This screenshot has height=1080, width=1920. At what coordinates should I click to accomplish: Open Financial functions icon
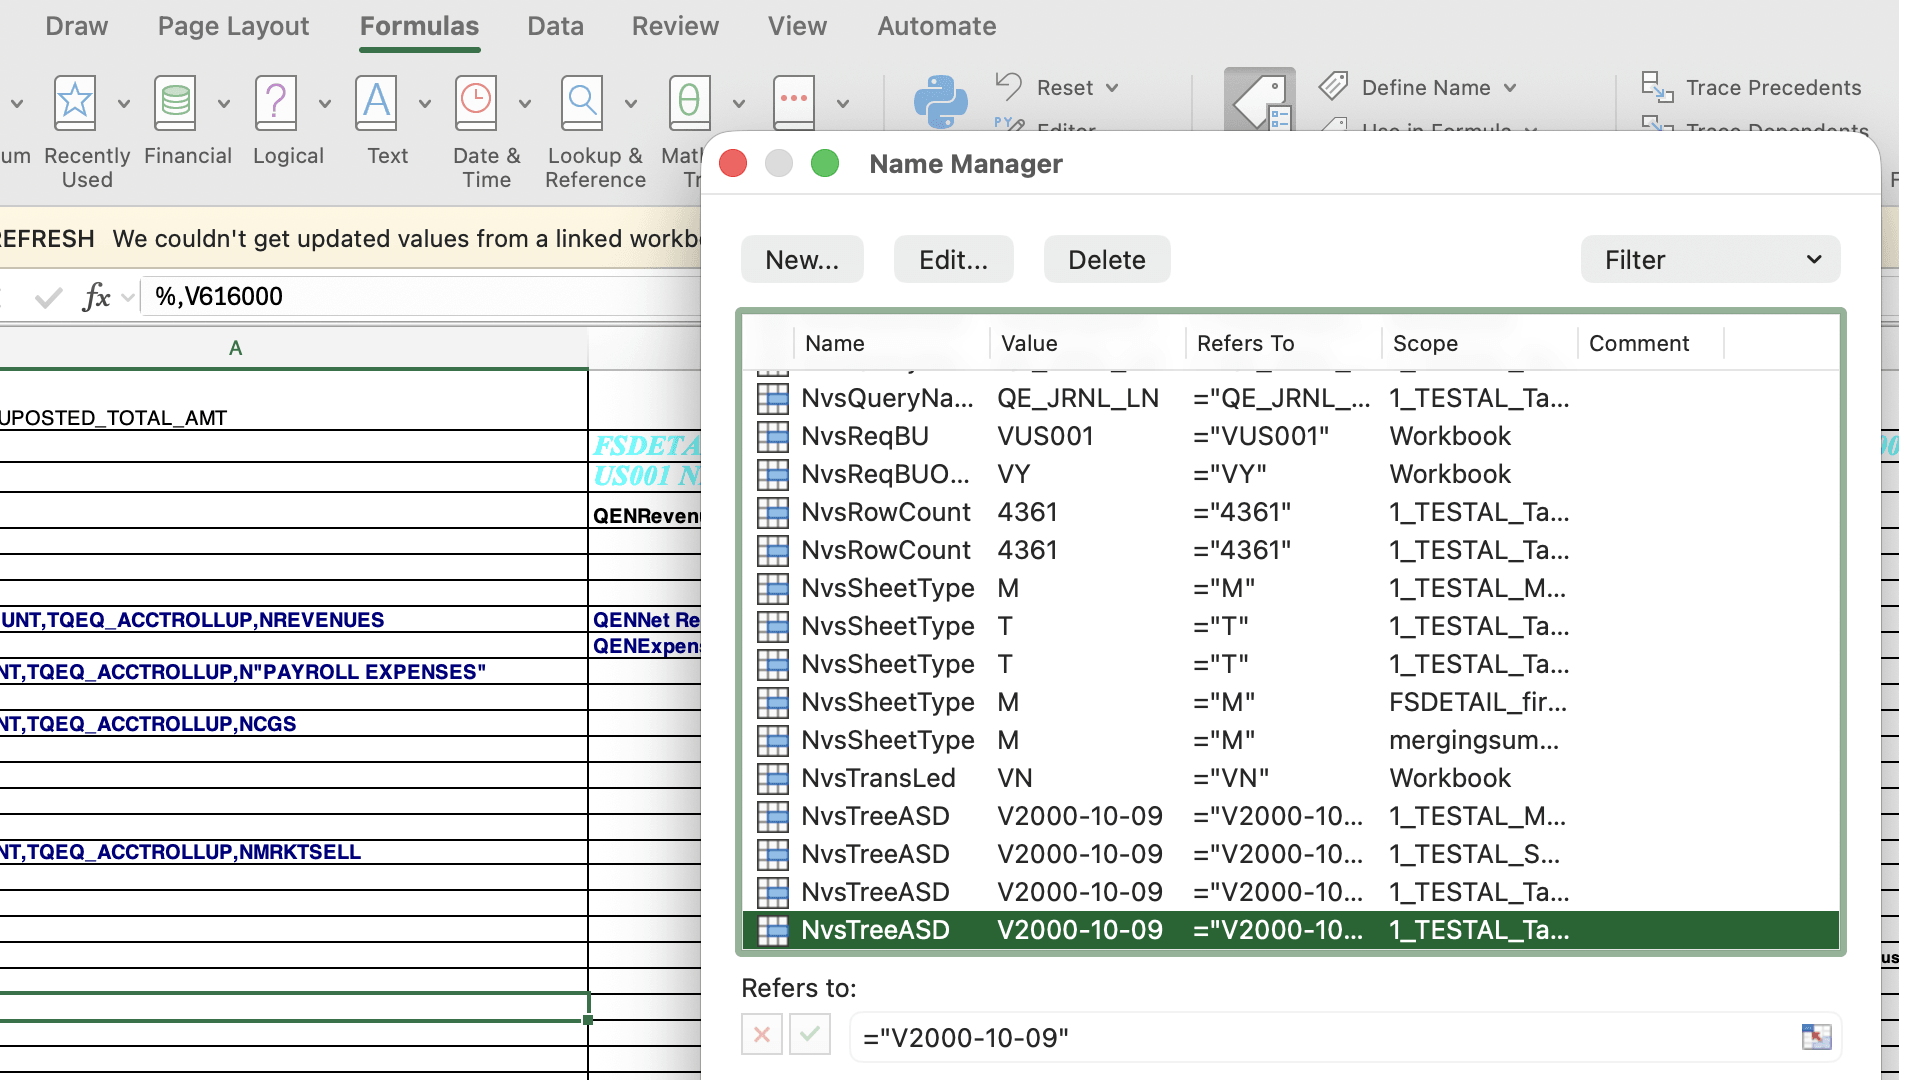(175, 103)
